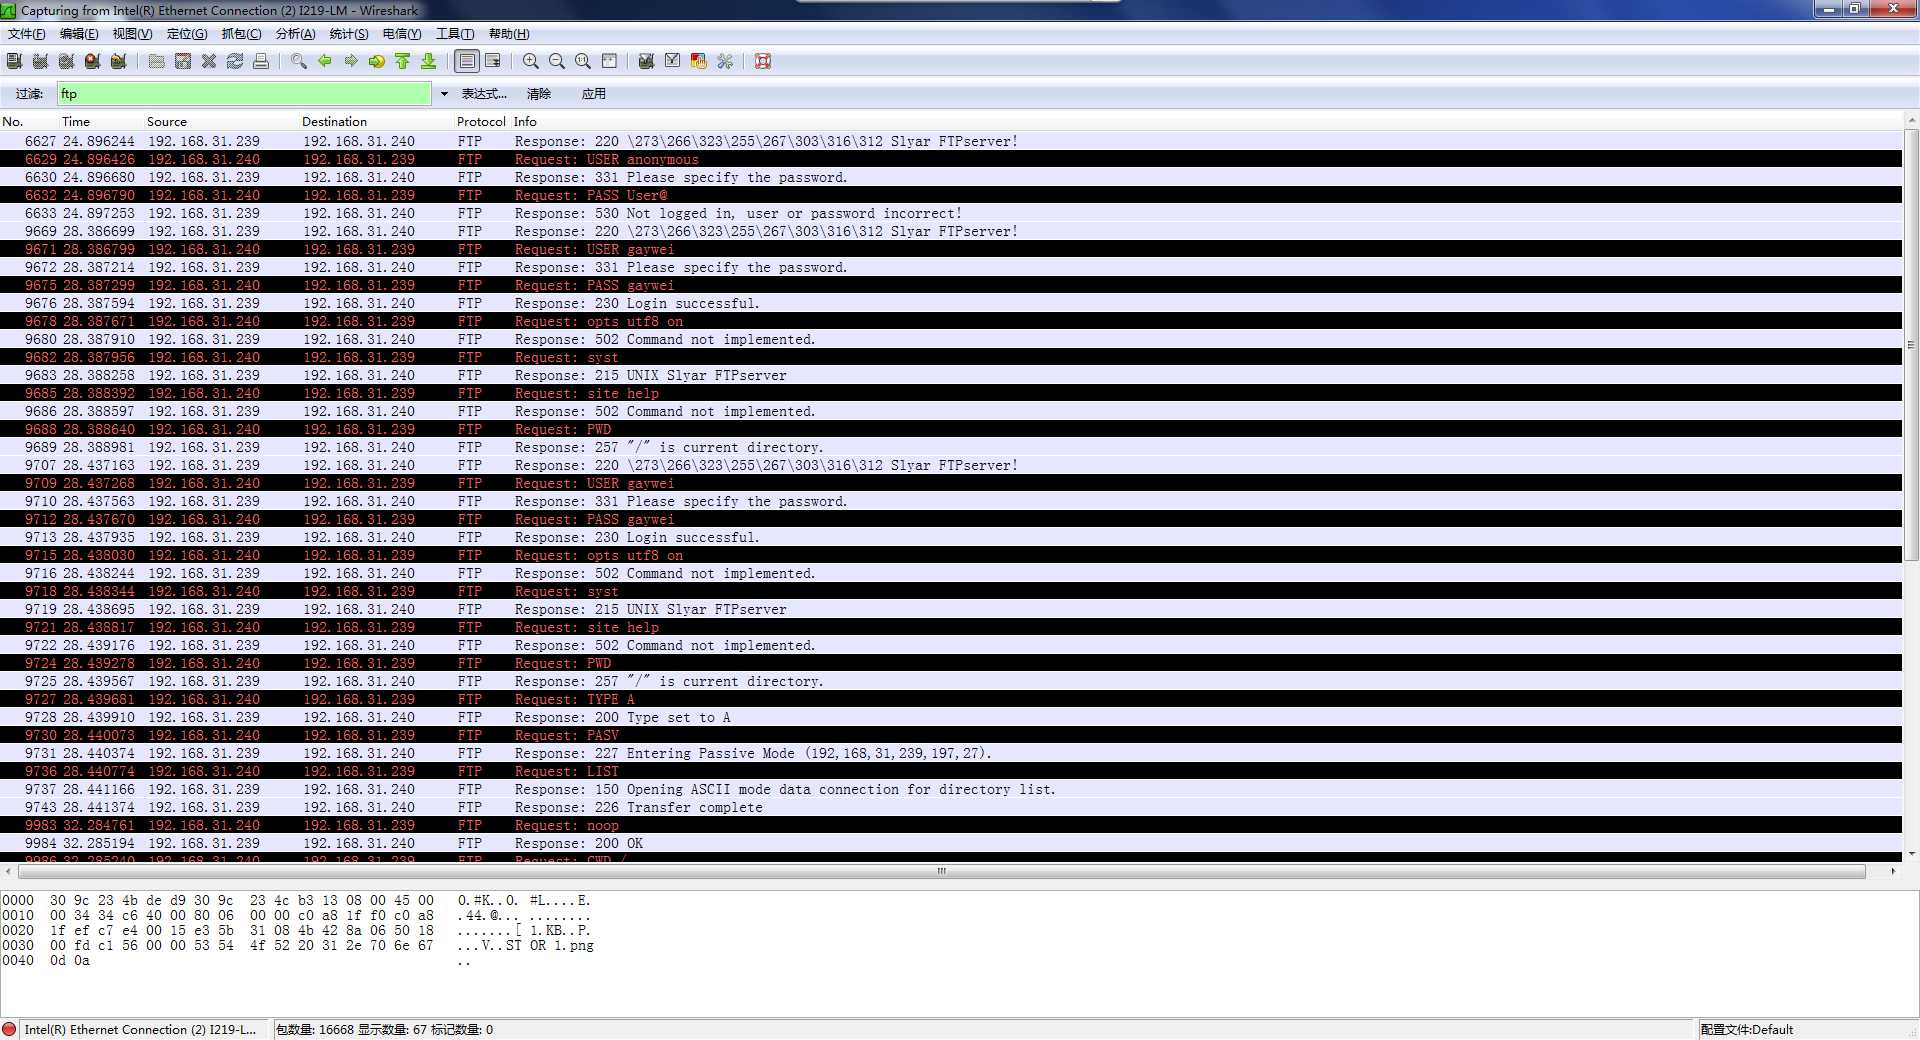Select packet 6629 USER anonymous request

[951, 159]
